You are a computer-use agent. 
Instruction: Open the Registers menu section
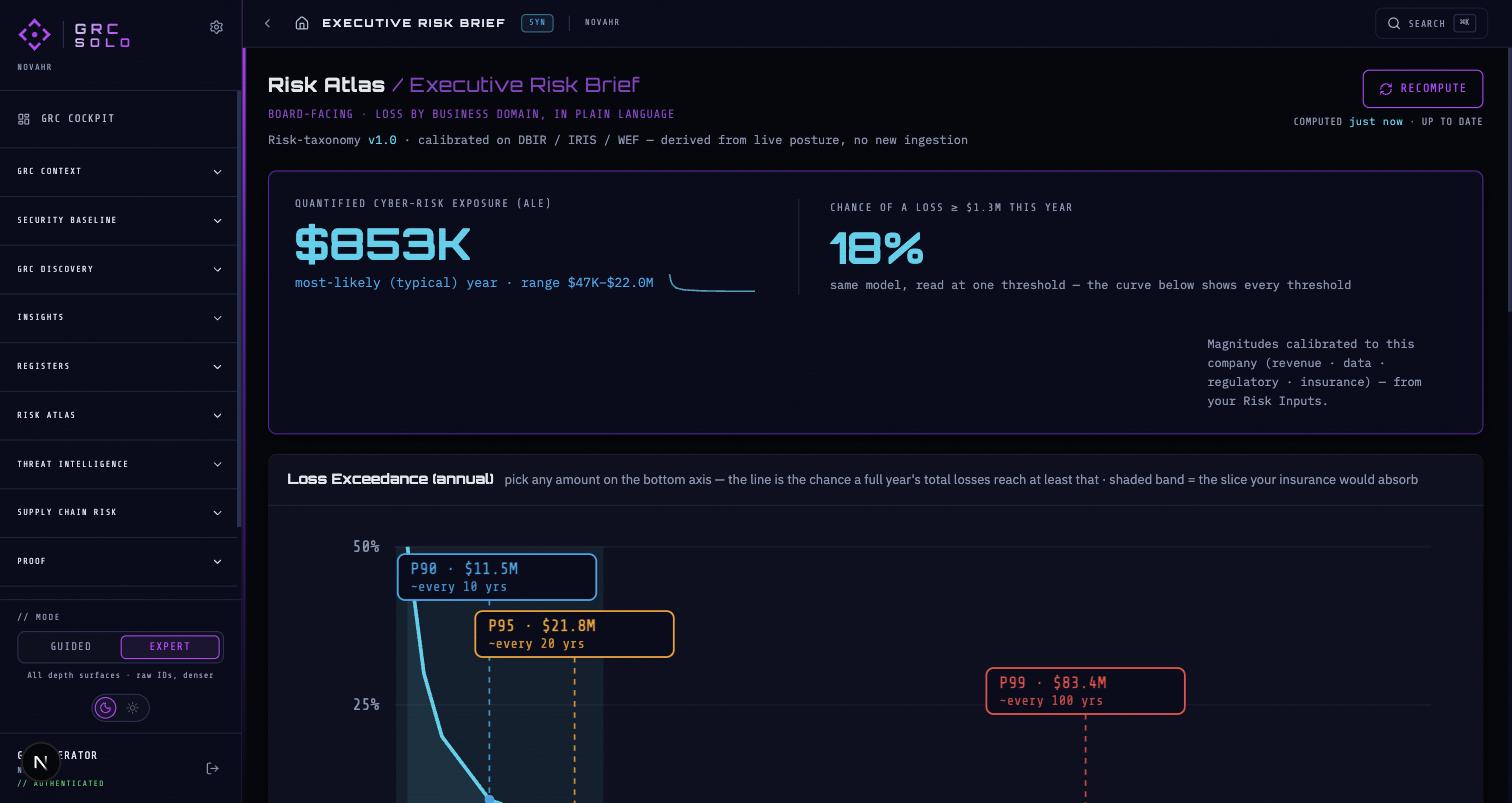pos(119,367)
